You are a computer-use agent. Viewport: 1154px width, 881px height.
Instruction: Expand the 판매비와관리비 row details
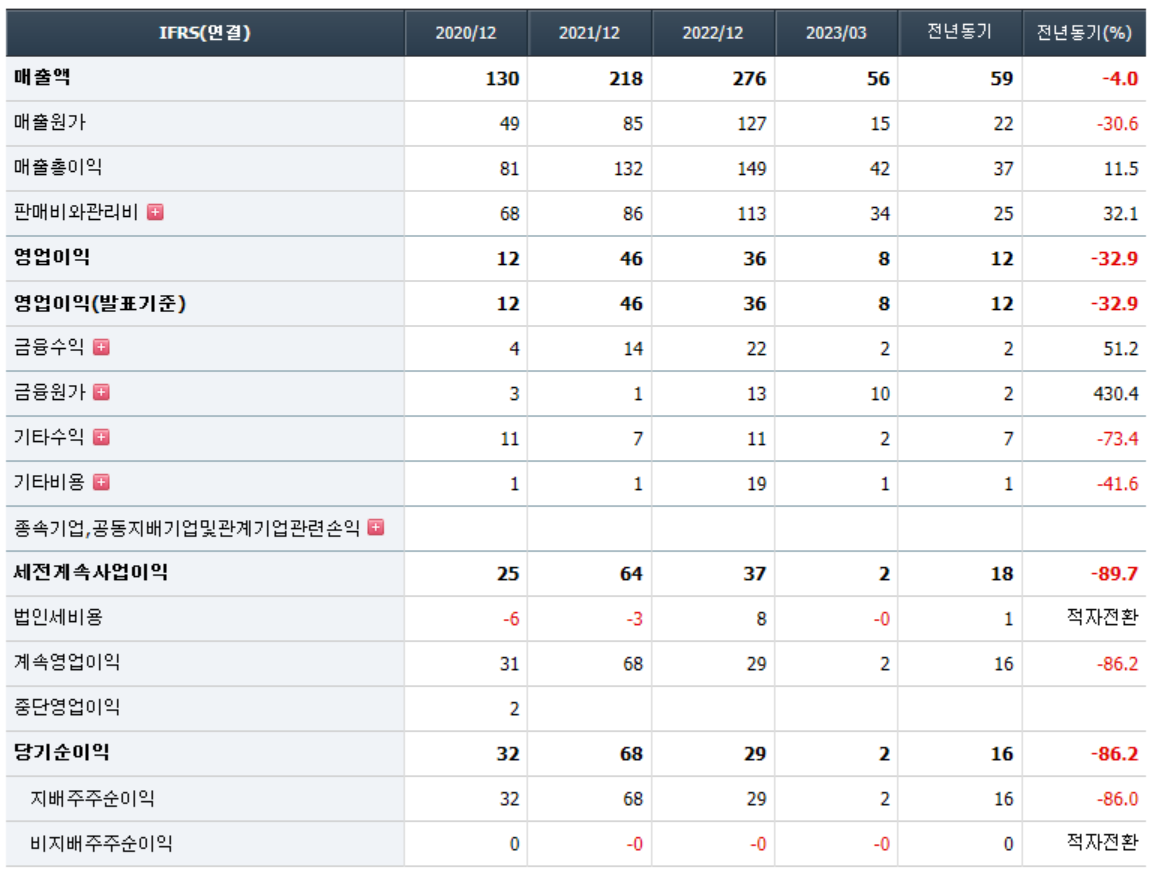pos(155,212)
